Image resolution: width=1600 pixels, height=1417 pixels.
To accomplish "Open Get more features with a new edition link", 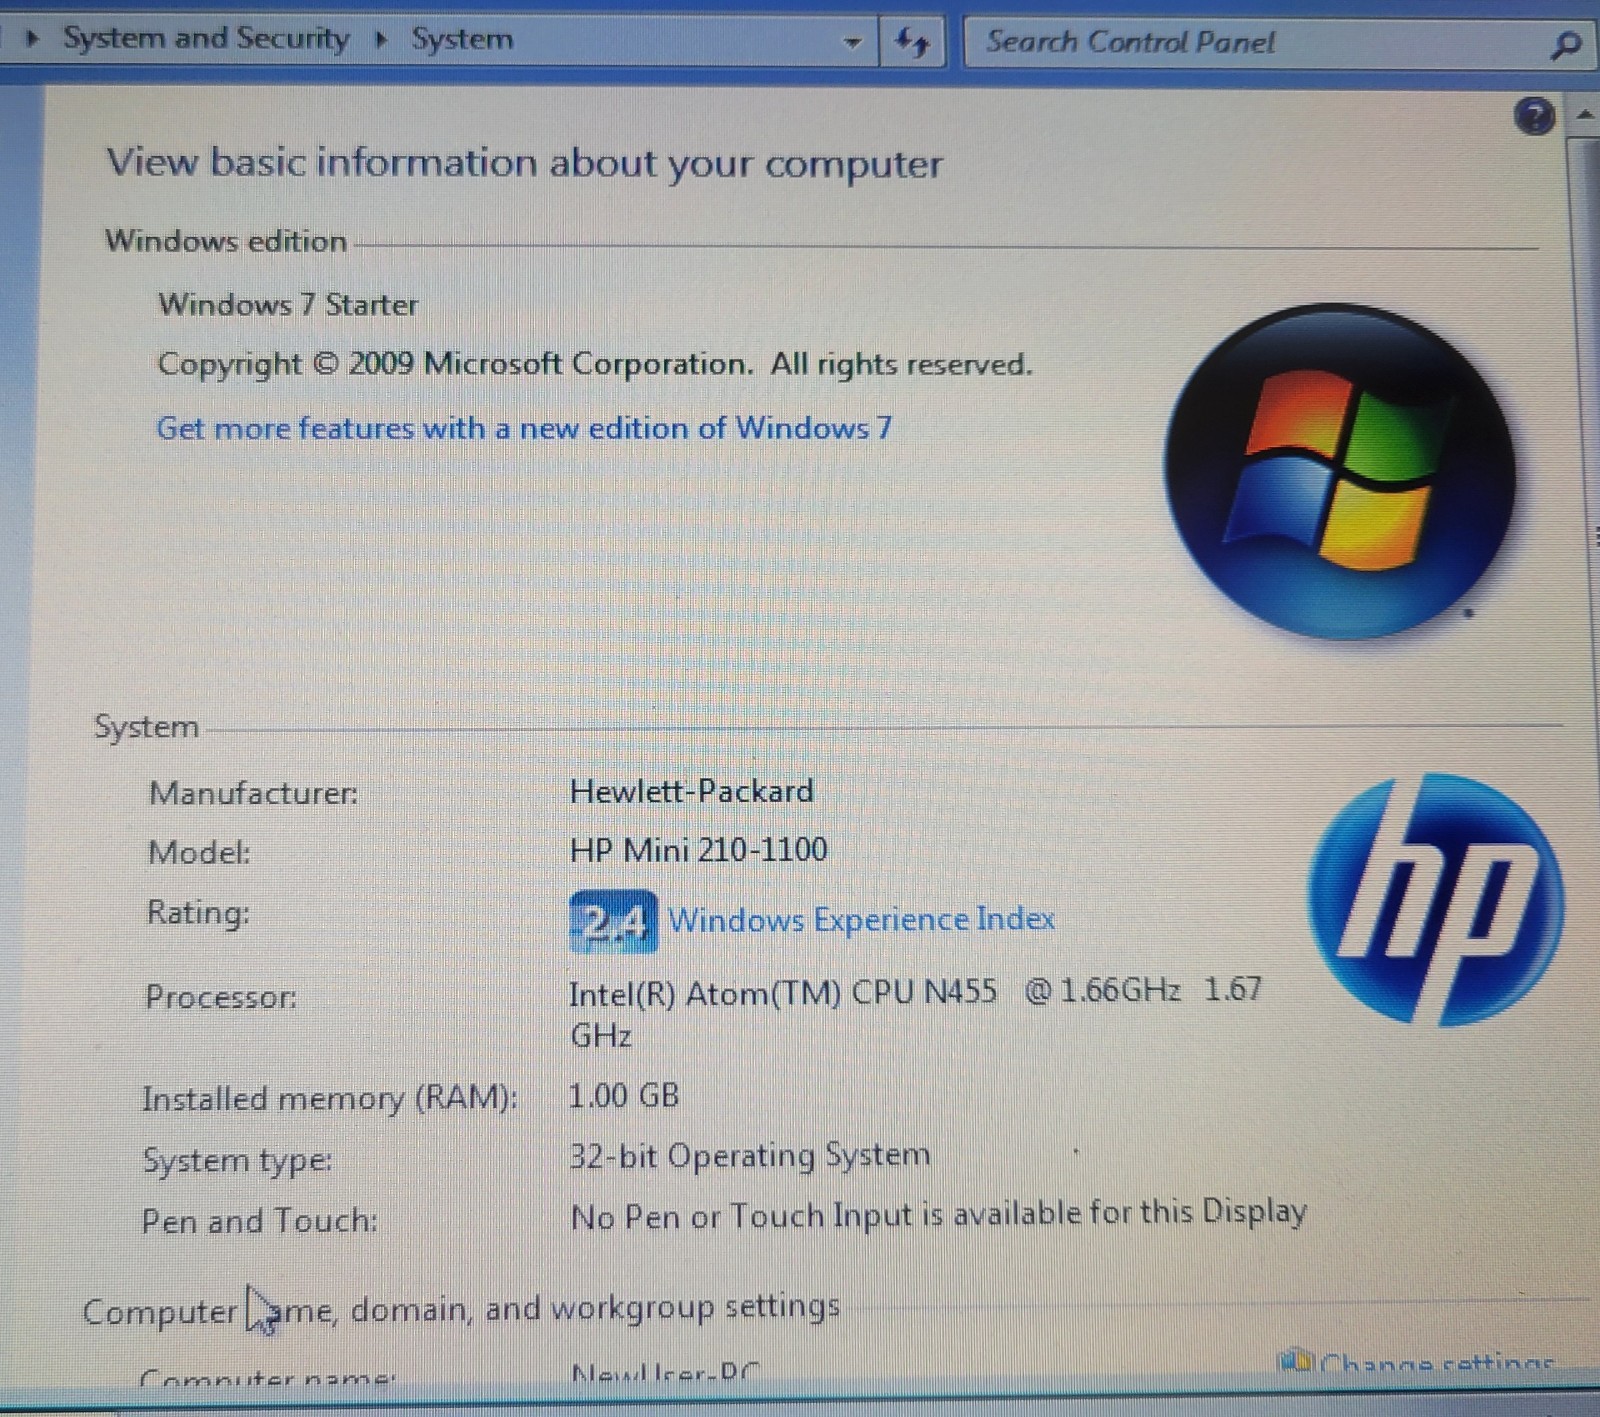I will pos(524,428).
